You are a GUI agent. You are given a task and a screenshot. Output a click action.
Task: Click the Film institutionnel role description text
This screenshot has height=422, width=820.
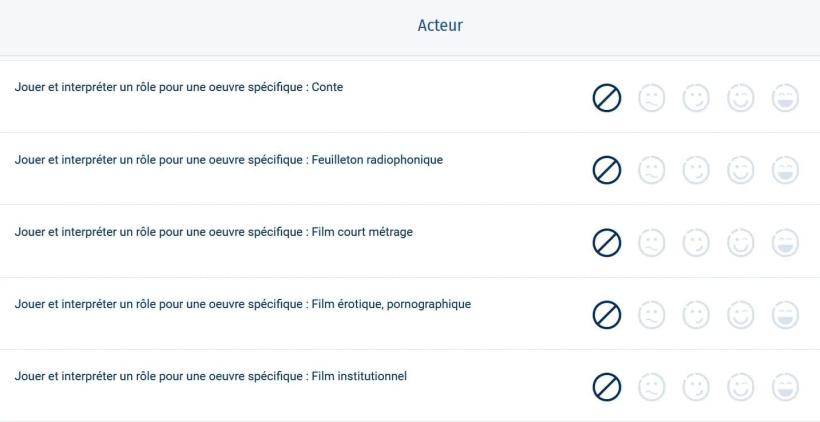pyautogui.click(x=211, y=376)
